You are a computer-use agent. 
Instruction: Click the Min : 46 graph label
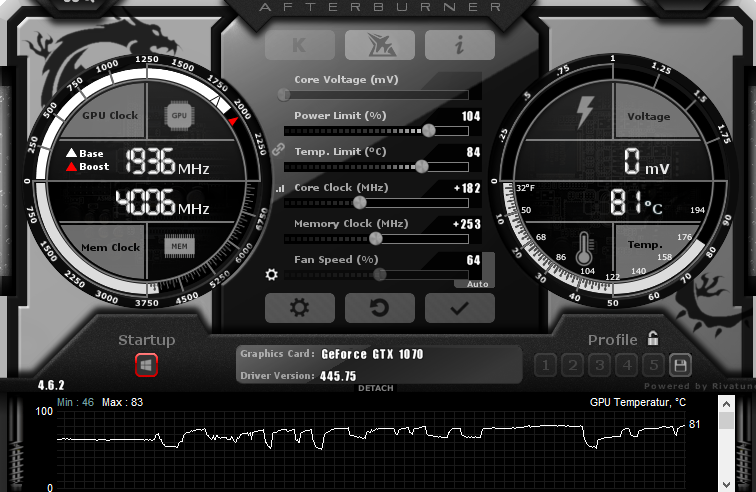click(x=75, y=402)
